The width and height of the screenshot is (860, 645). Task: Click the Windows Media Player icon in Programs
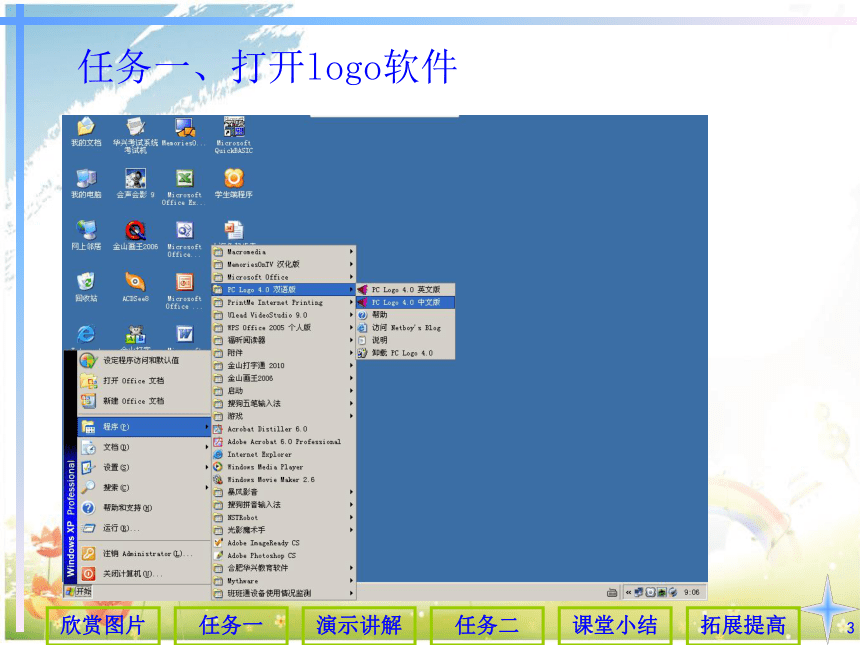(x=218, y=467)
